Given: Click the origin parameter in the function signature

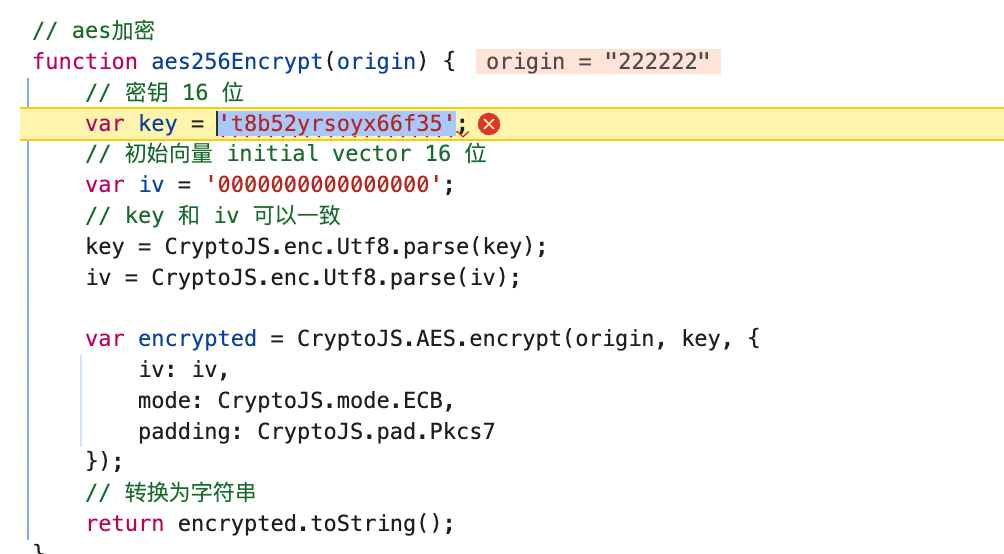Looking at the screenshot, I should click(375, 62).
